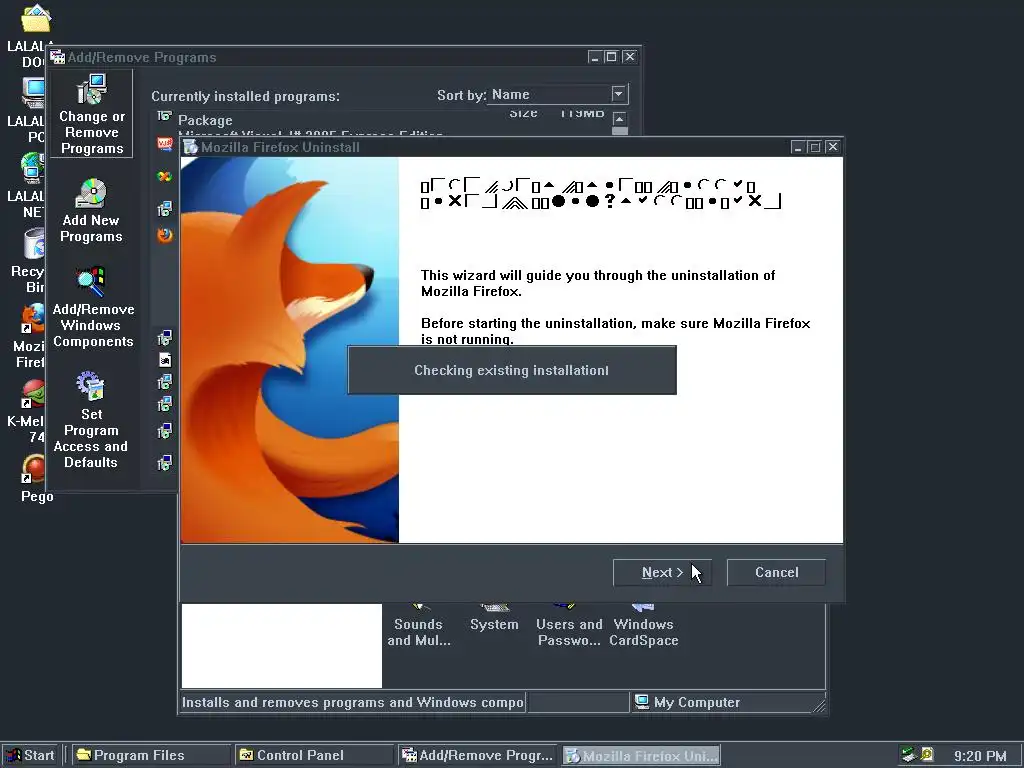Open Set Program Access and Defaults

[91, 420]
